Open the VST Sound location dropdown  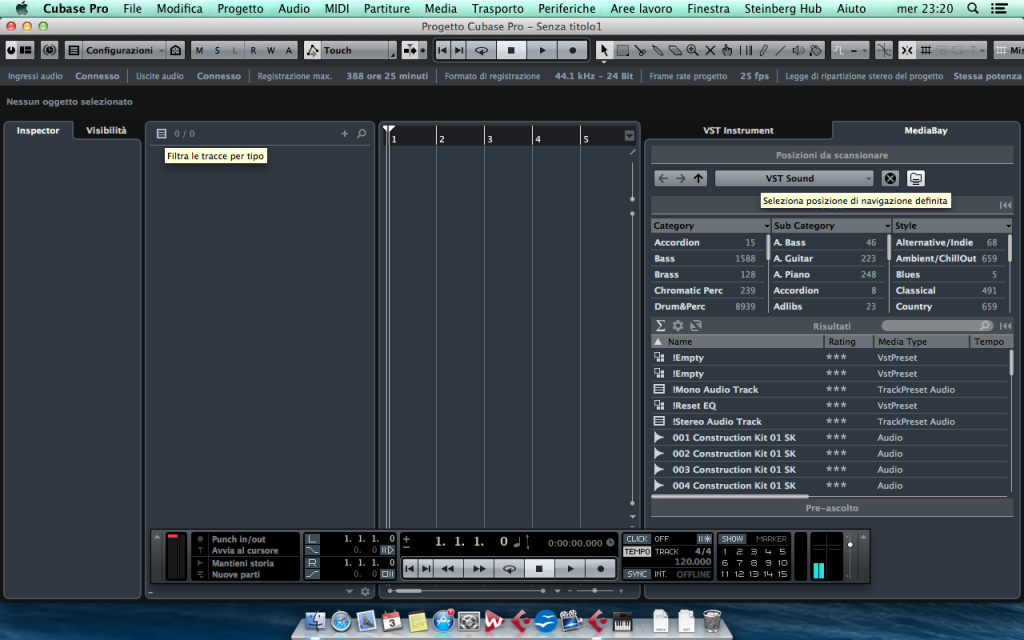[794, 178]
